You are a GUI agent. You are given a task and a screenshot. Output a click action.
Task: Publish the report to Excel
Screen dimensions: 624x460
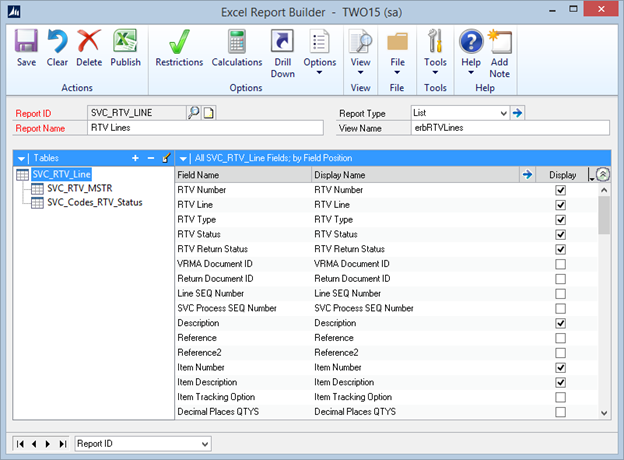(x=125, y=41)
